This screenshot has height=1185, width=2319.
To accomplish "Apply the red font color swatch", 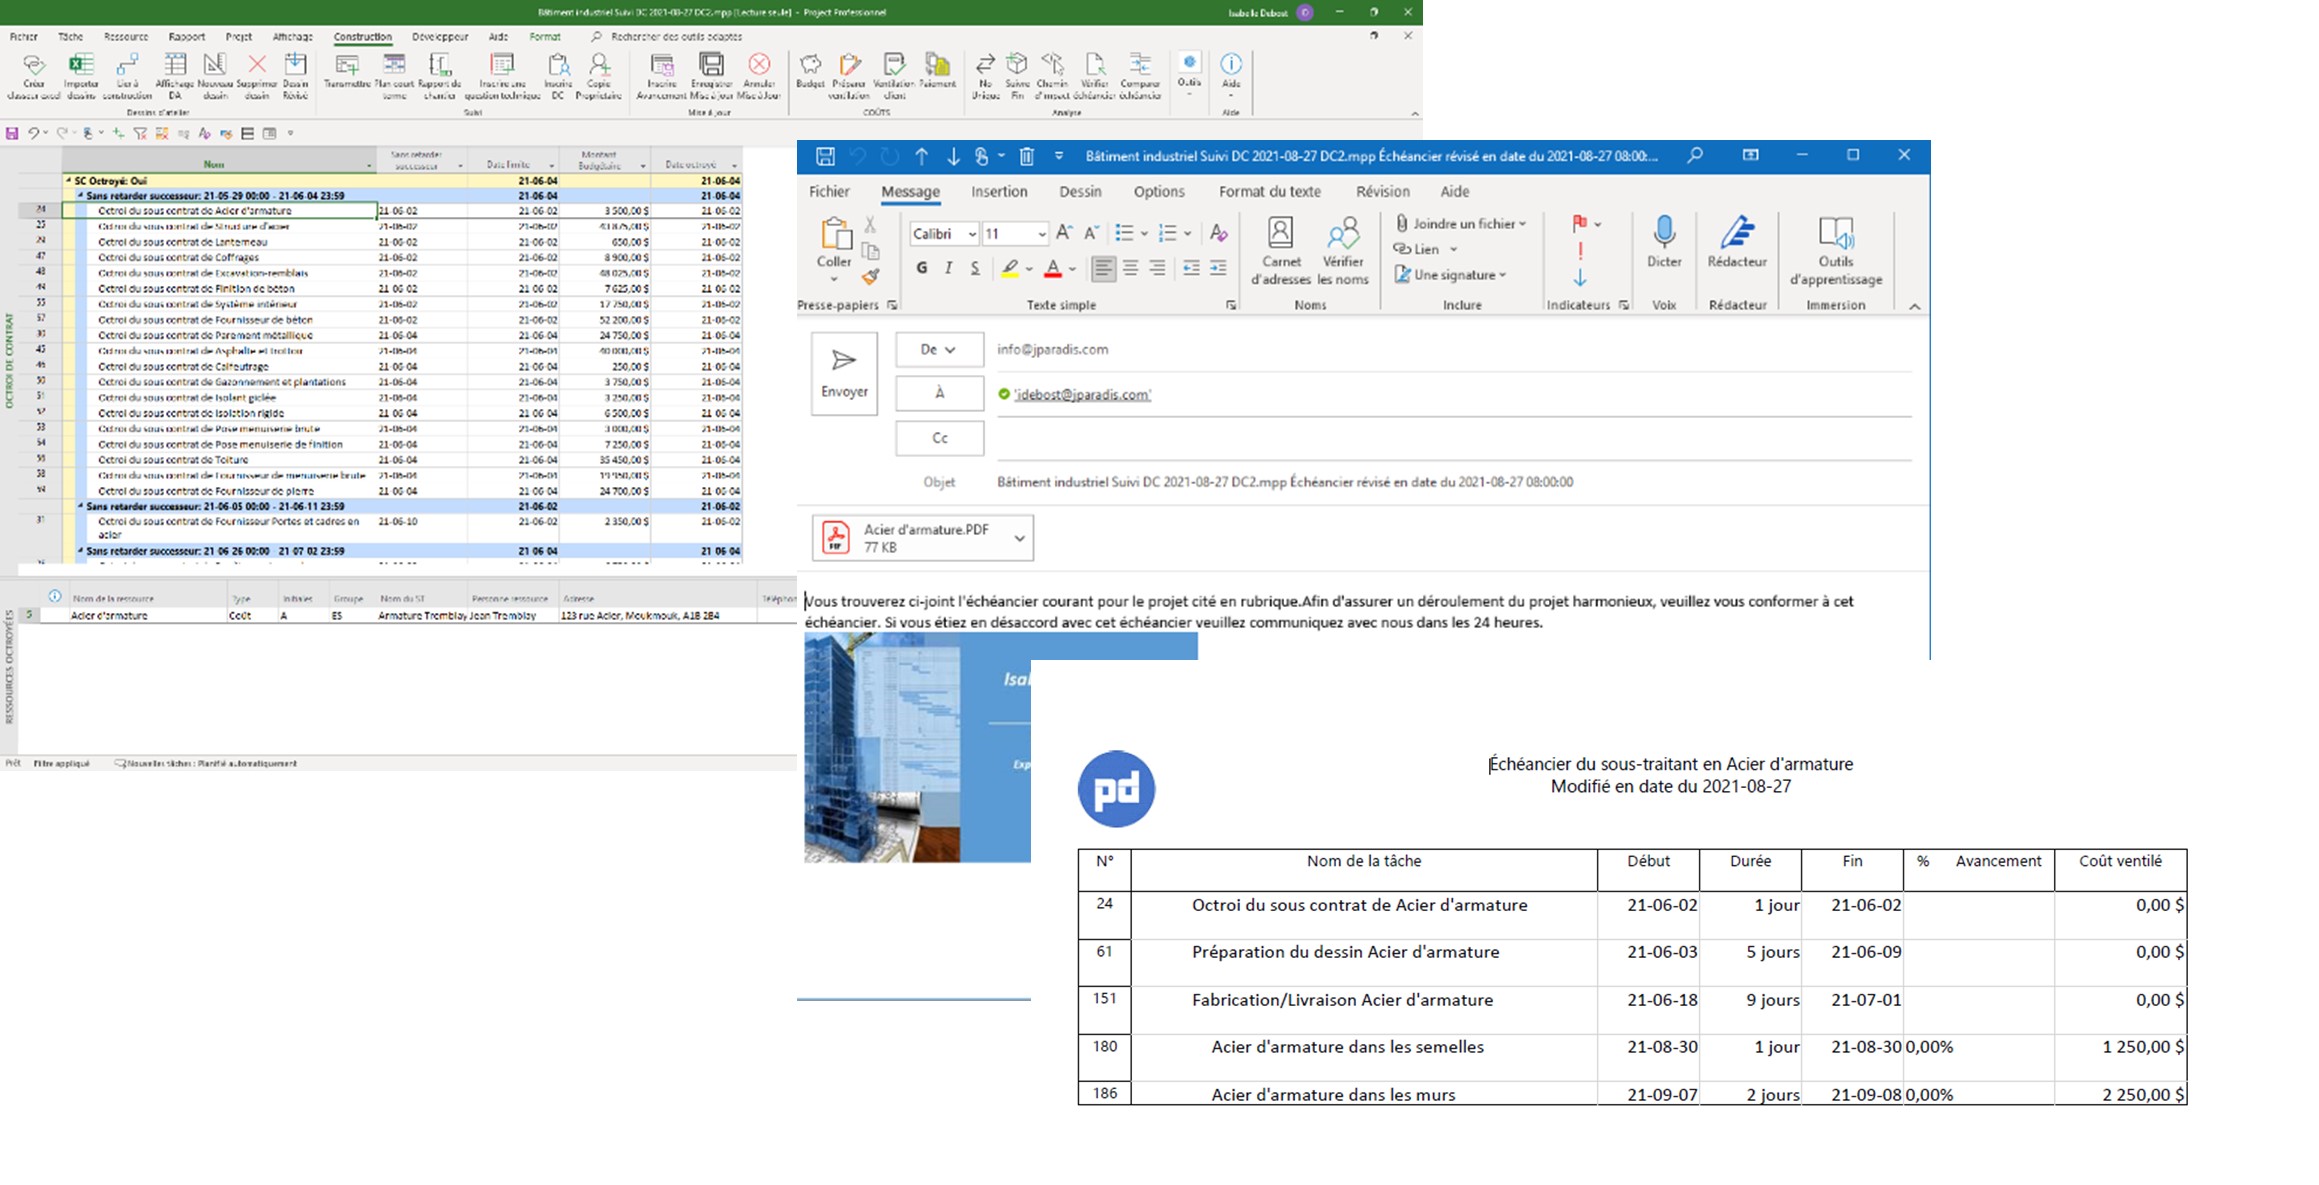I will 1052,268.
